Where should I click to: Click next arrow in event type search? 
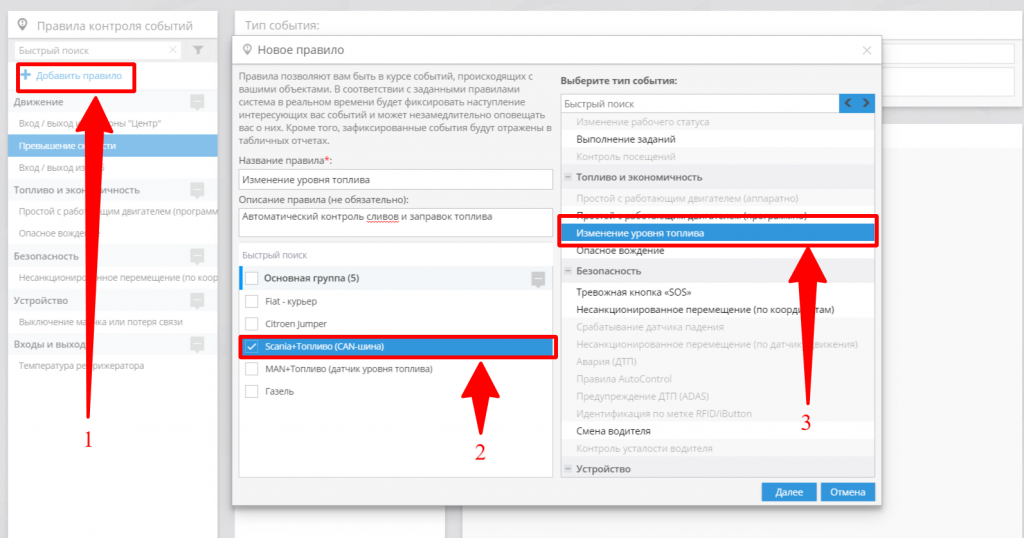click(x=866, y=103)
